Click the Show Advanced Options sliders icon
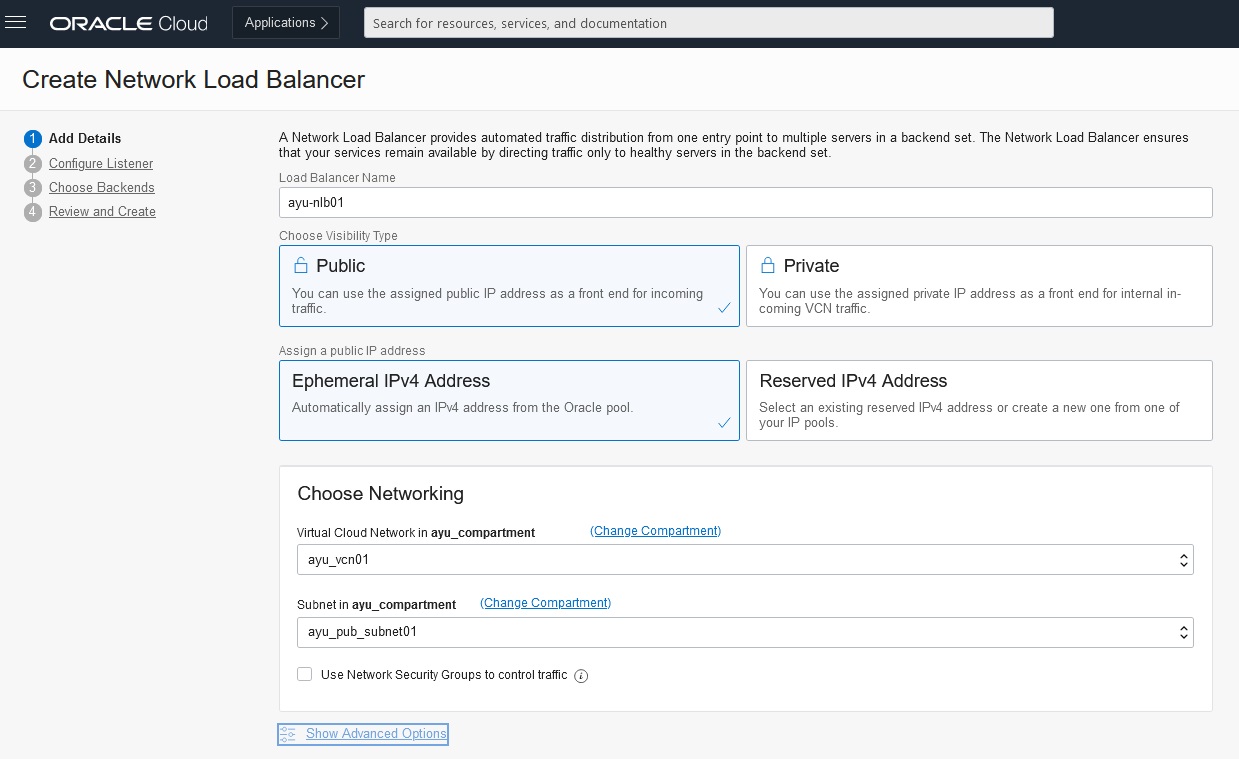Screen dimensions: 1239x759 pyautogui.click(x=288, y=734)
